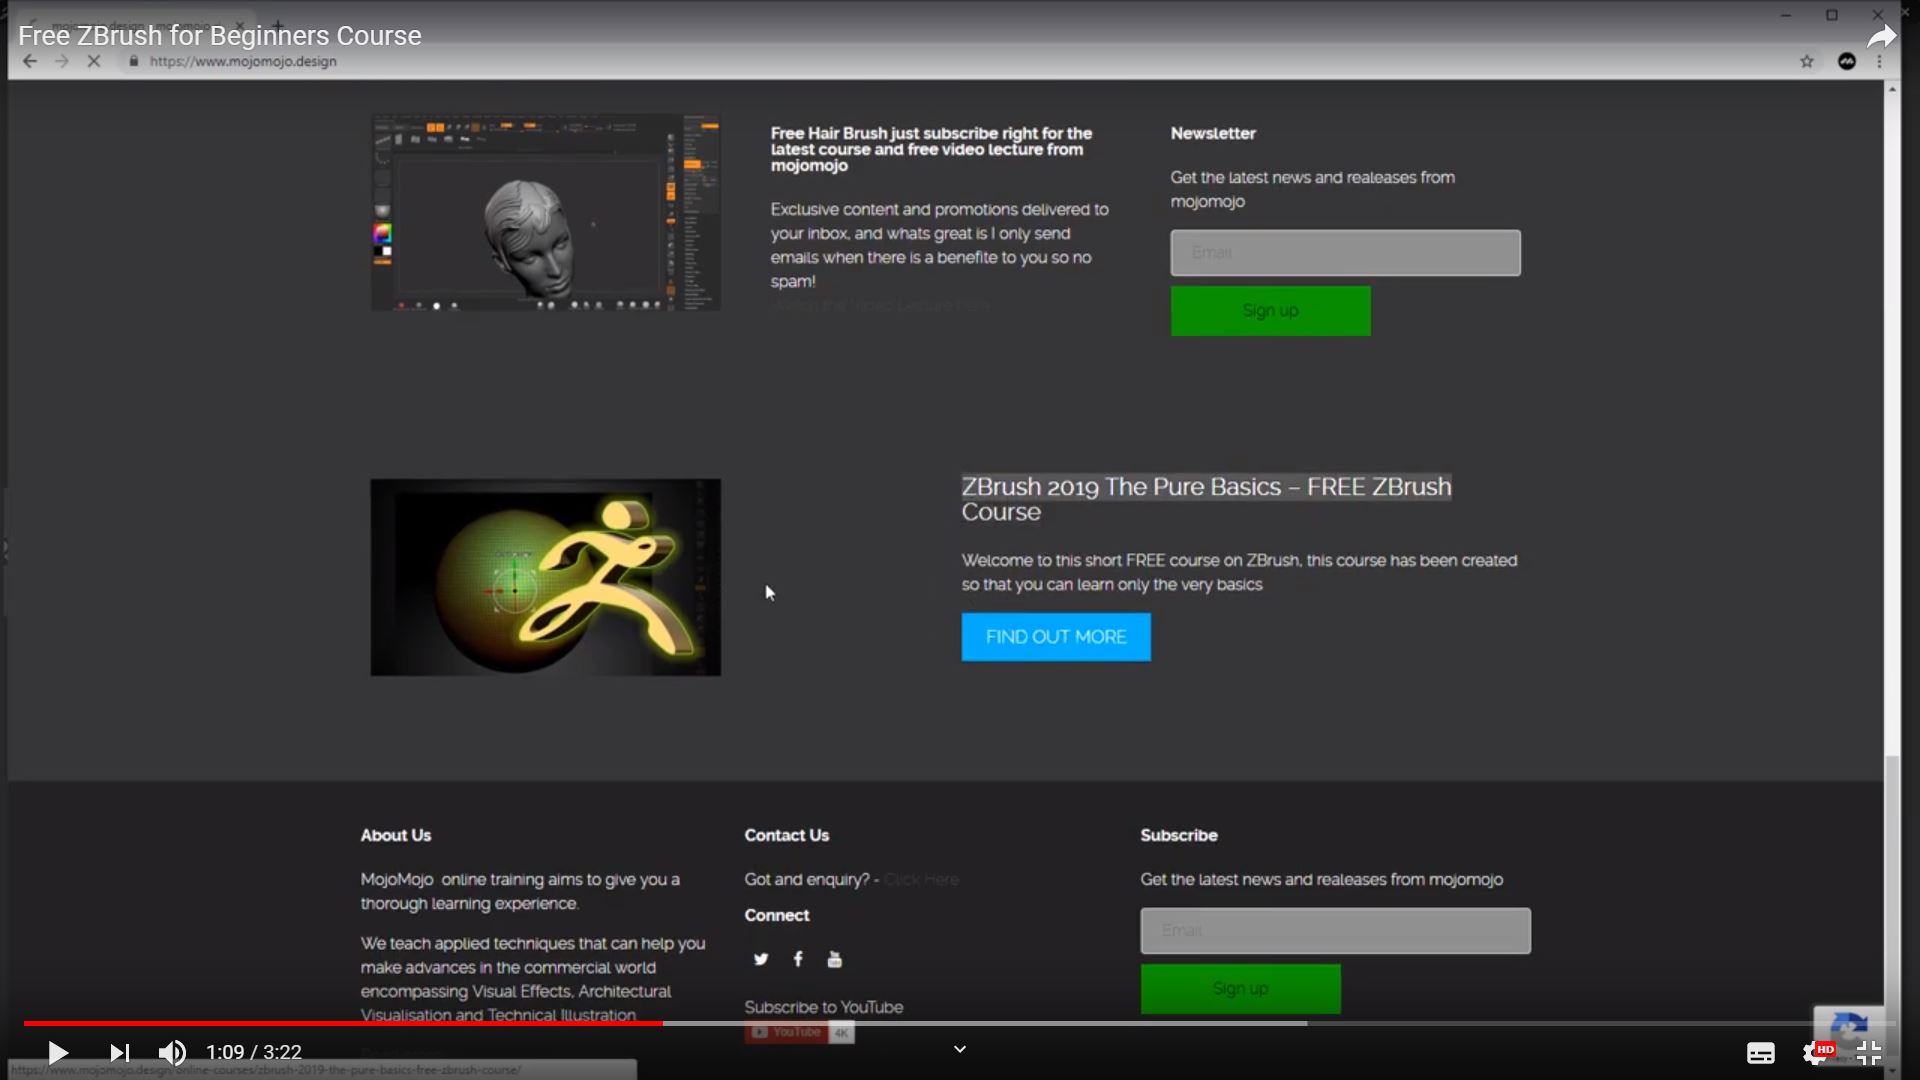Bookmark this page with the star
The image size is (1920, 1080).
click(x=1807, y=62)
